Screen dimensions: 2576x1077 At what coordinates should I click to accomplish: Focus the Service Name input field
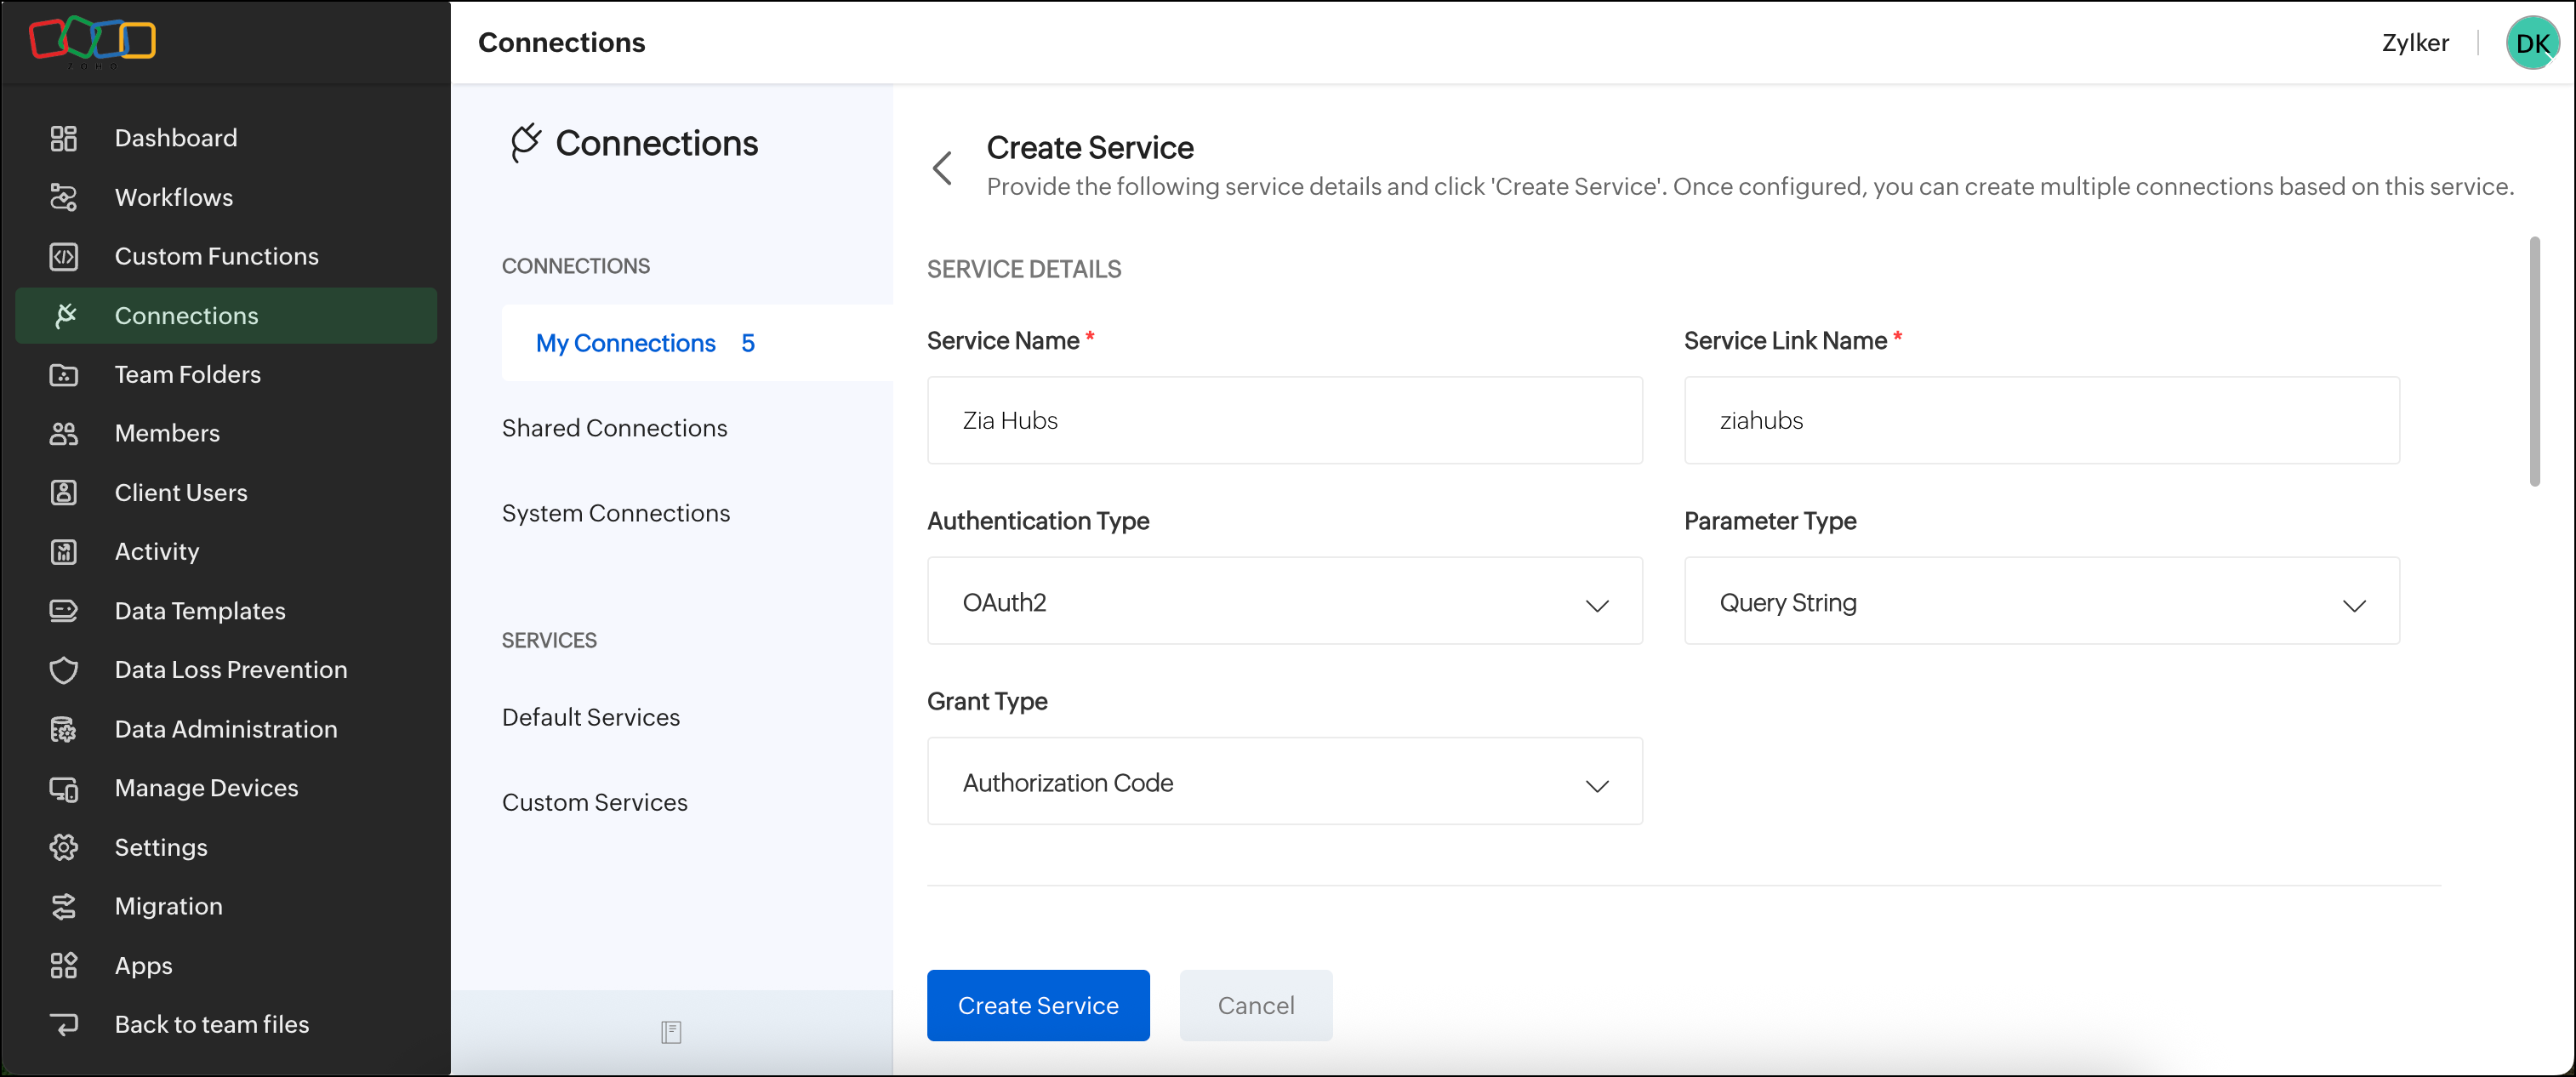pos(1284,420)
